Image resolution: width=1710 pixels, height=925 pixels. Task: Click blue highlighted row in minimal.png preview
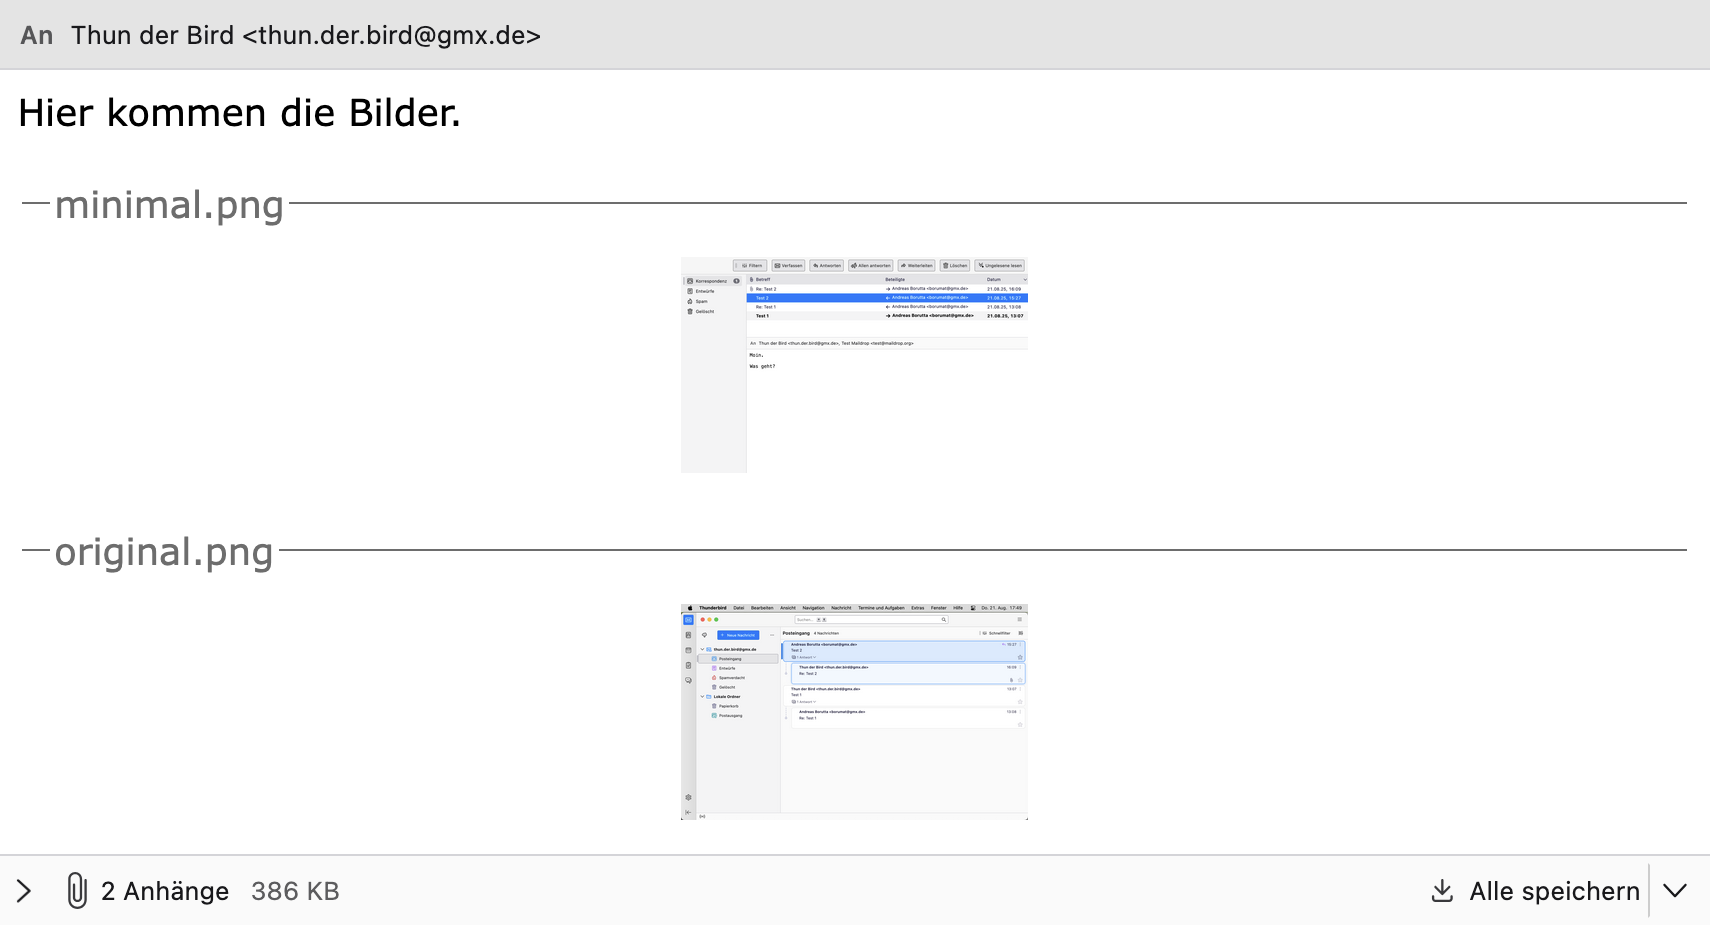point(886,298)
